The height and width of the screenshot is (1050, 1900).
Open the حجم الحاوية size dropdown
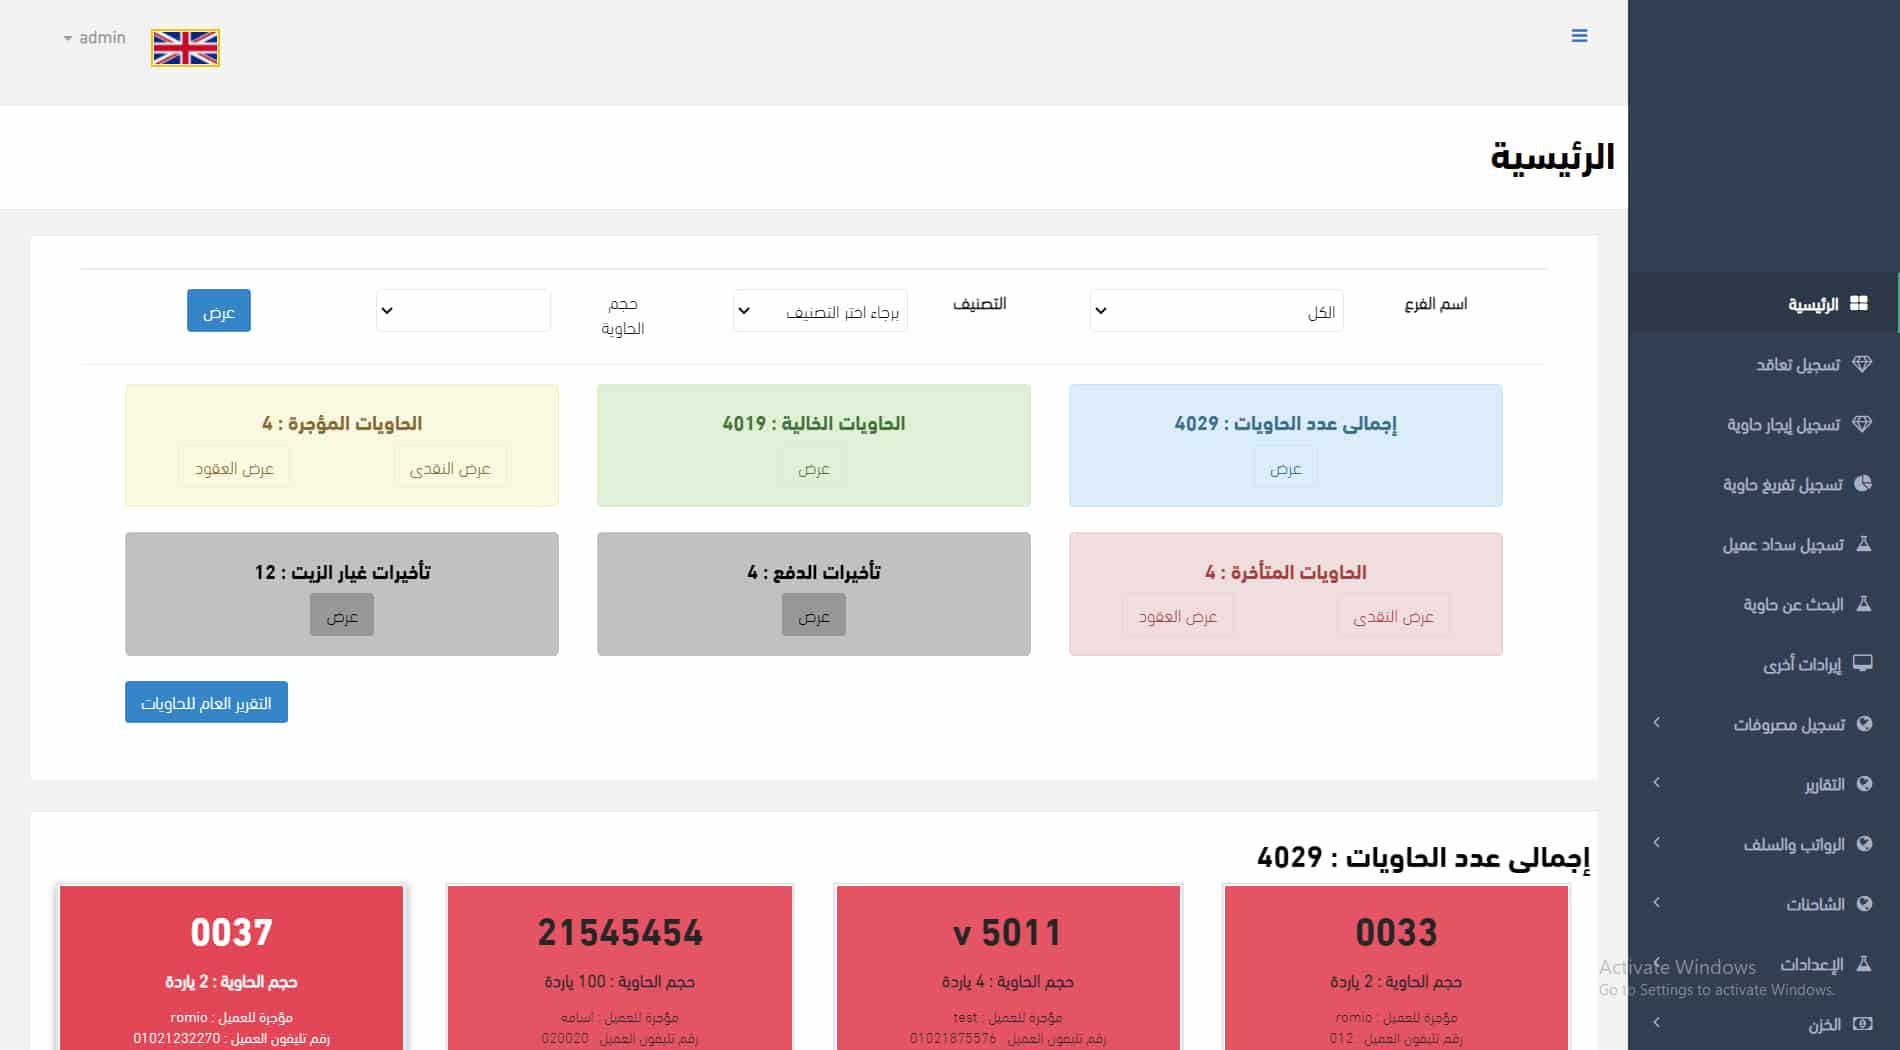click(462, 311)
